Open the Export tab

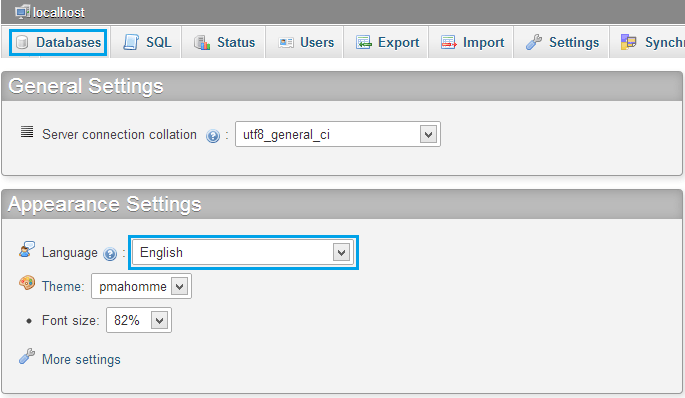(x=387, y=42)
